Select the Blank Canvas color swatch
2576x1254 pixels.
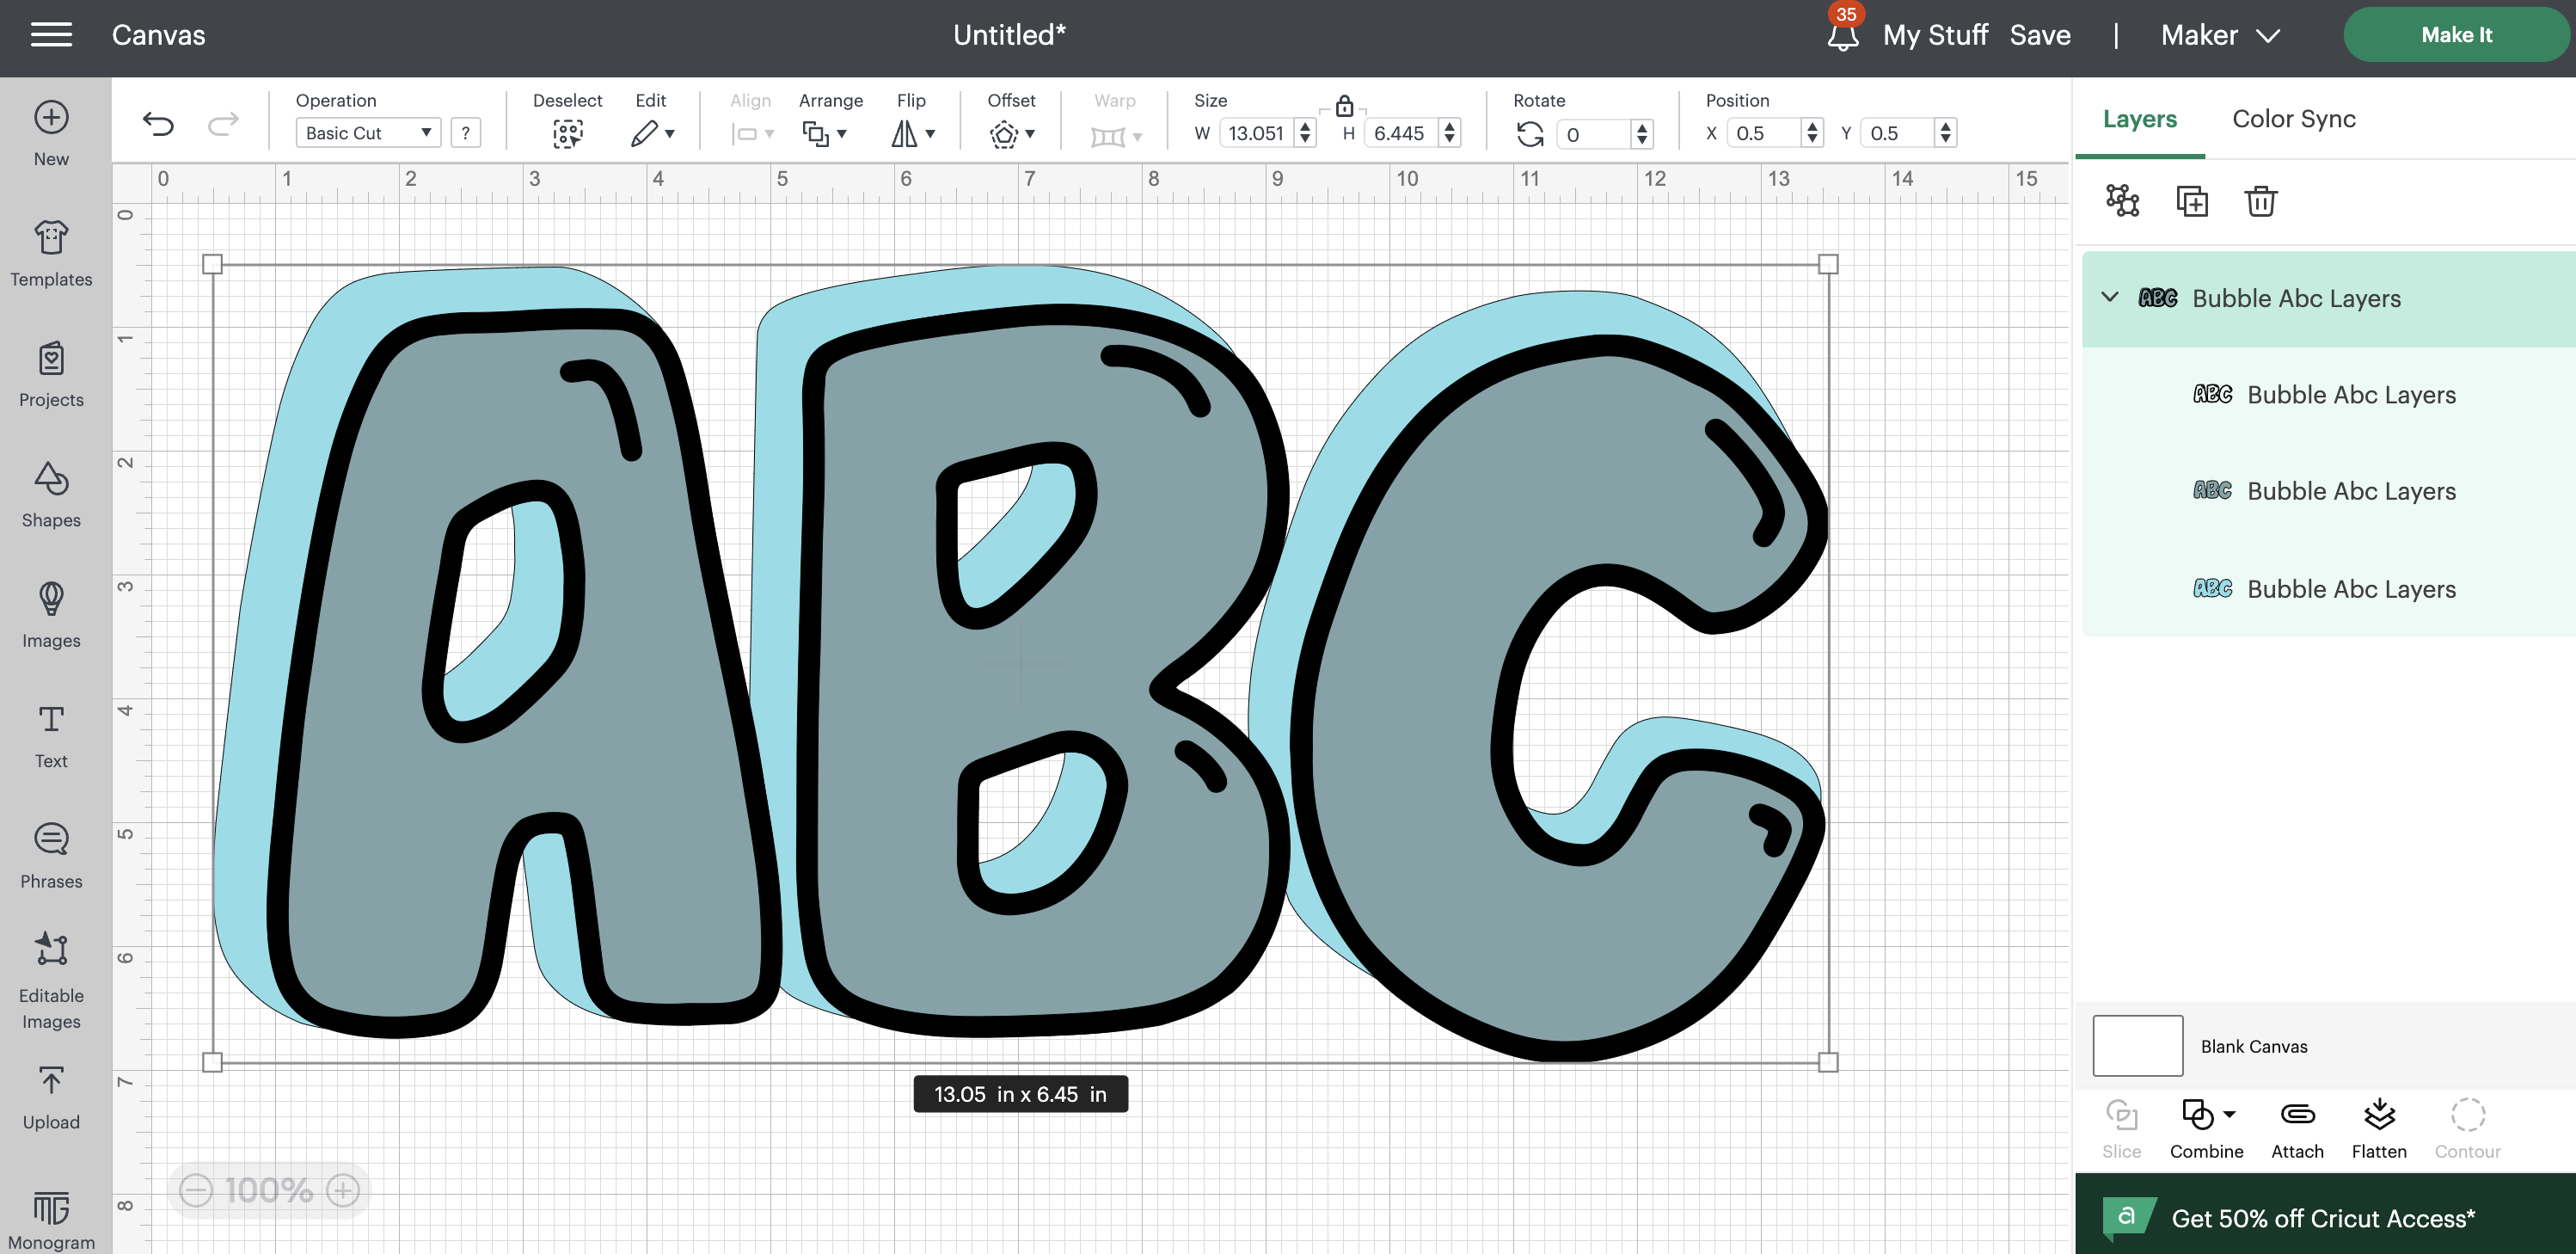(2137, 1046)
